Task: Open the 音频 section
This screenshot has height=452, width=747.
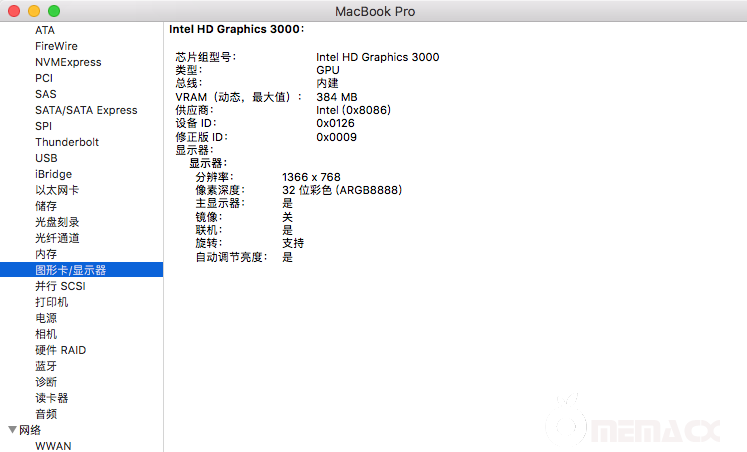Action: pyautogui.click(x=46, y=414)
